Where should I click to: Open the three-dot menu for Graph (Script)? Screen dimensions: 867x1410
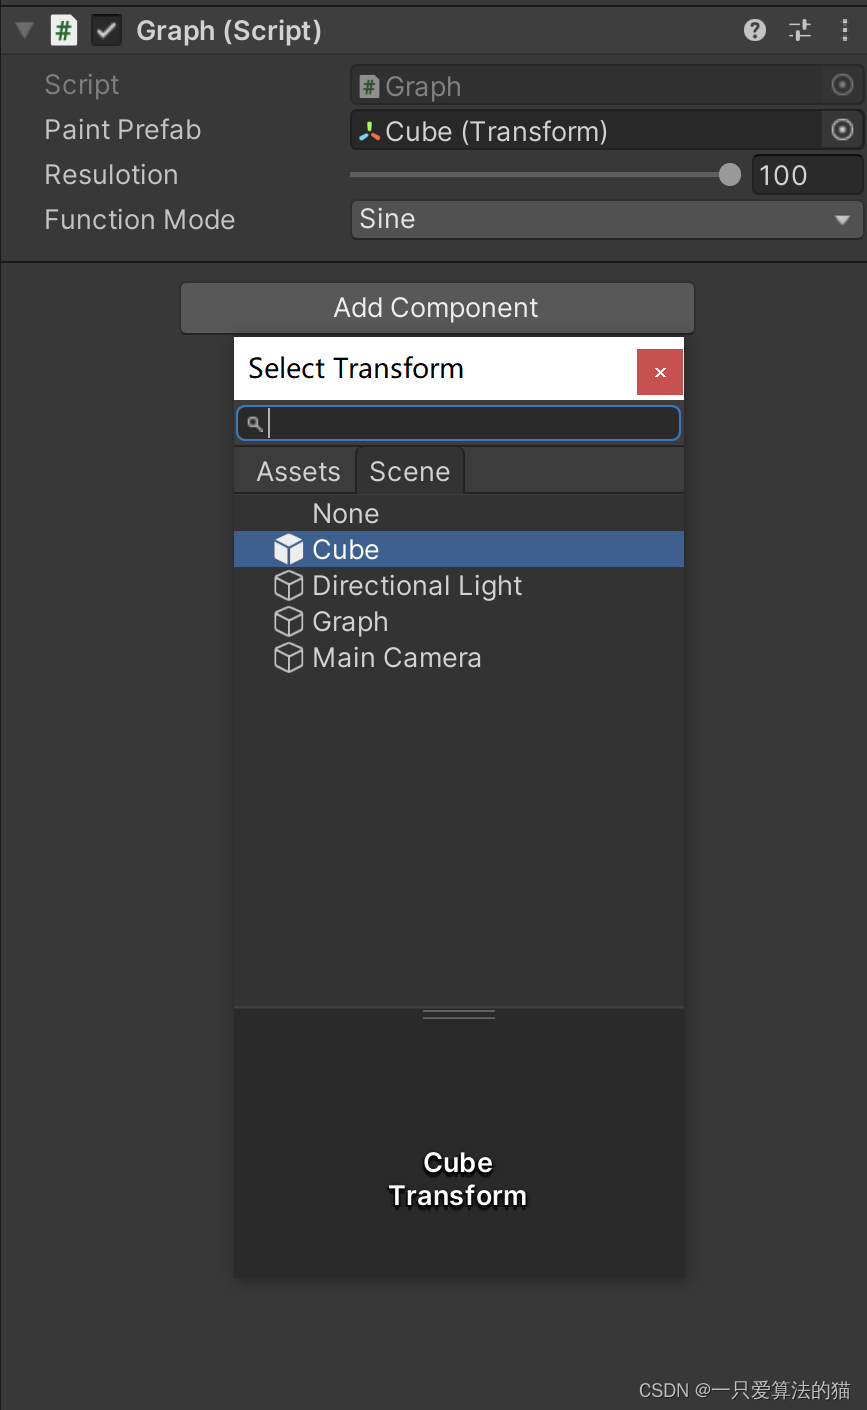845,30
